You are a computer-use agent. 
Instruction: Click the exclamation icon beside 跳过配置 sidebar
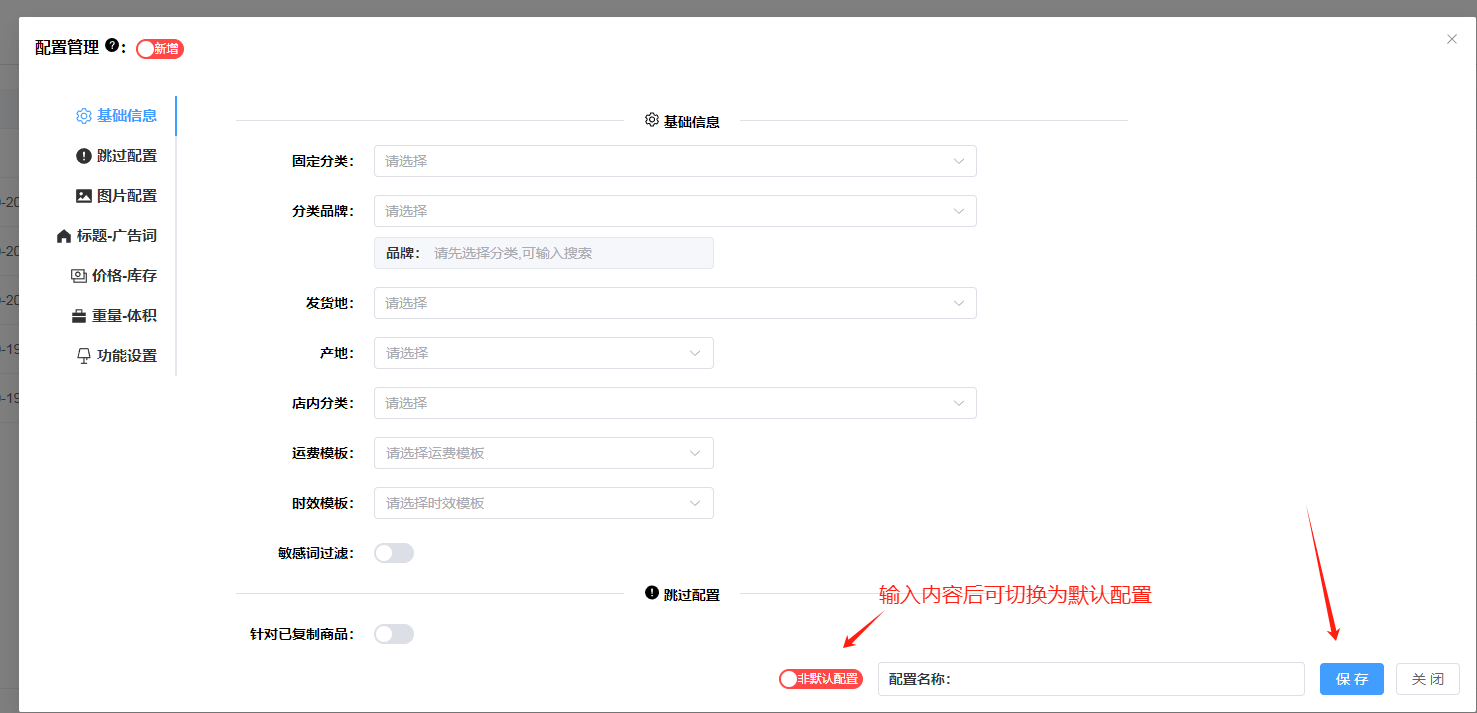point(84,156)
